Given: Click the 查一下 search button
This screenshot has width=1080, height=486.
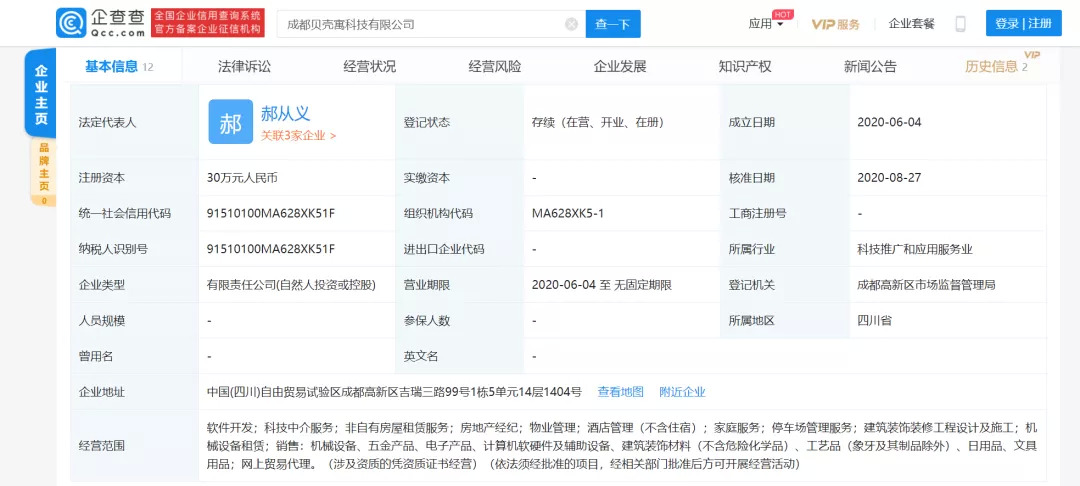Looking at the screenshot, I should [x=613, y=24].
